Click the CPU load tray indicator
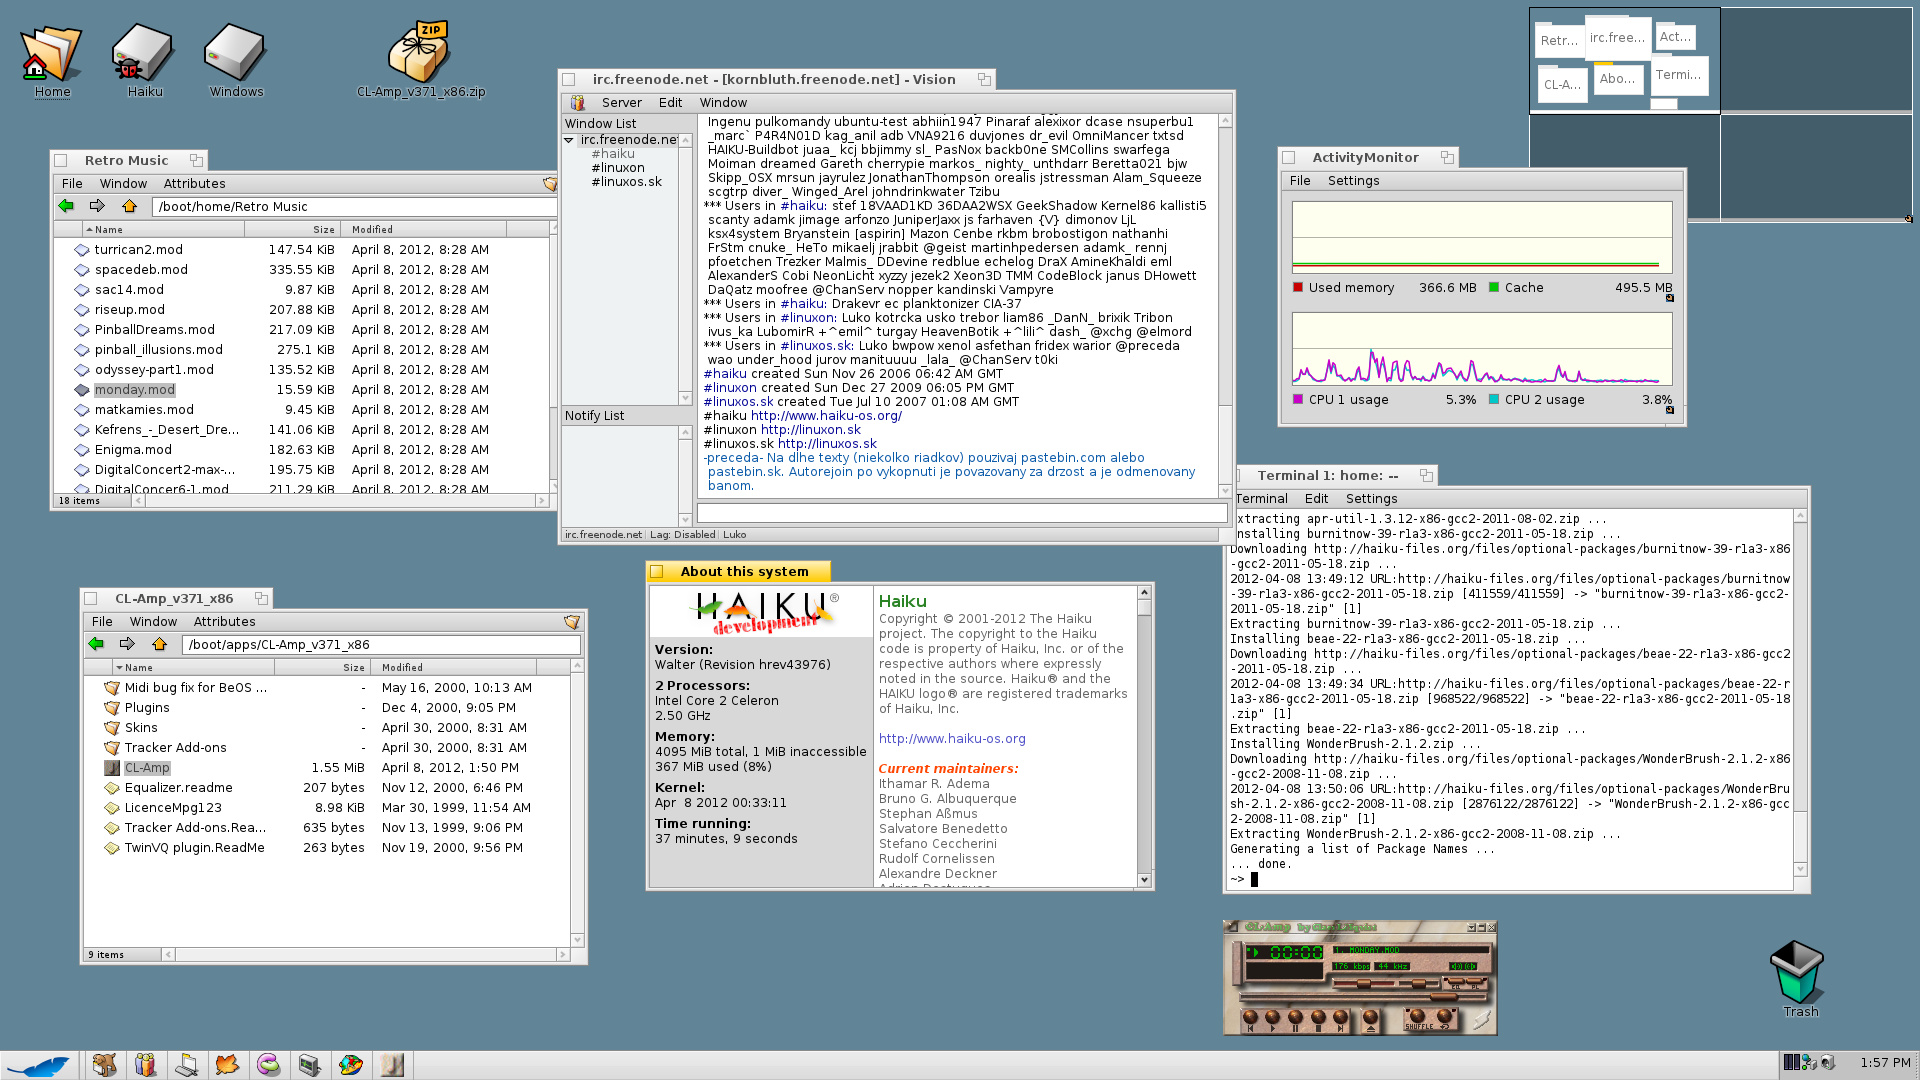 pyautogui.click(x=1791, y=1063)
